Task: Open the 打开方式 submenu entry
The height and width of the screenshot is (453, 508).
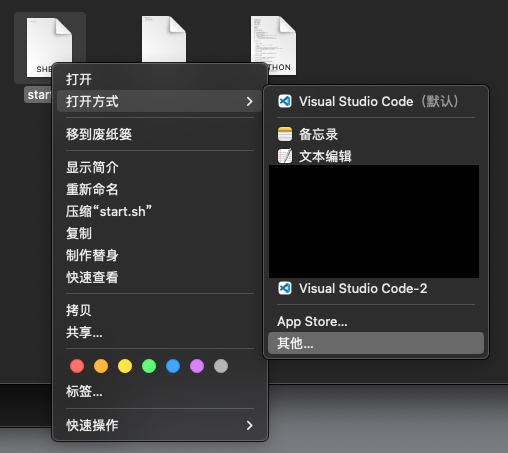Action: coord(159,101)
